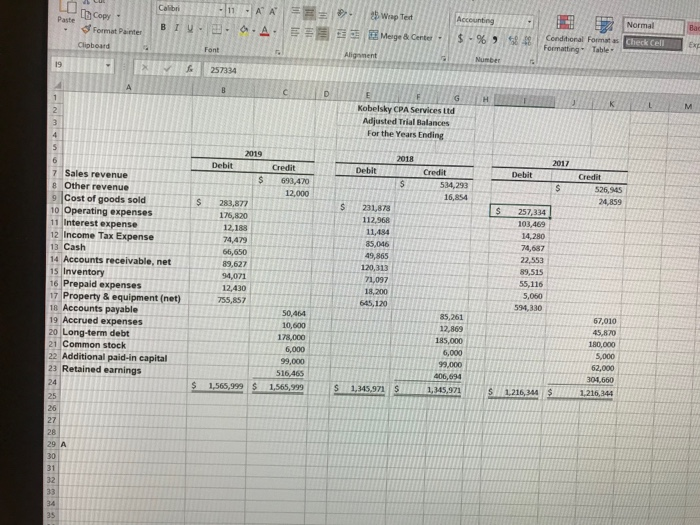Click the Select All corner triangle
The width and height of the screenshot is (700, 525).
(56, 85)
